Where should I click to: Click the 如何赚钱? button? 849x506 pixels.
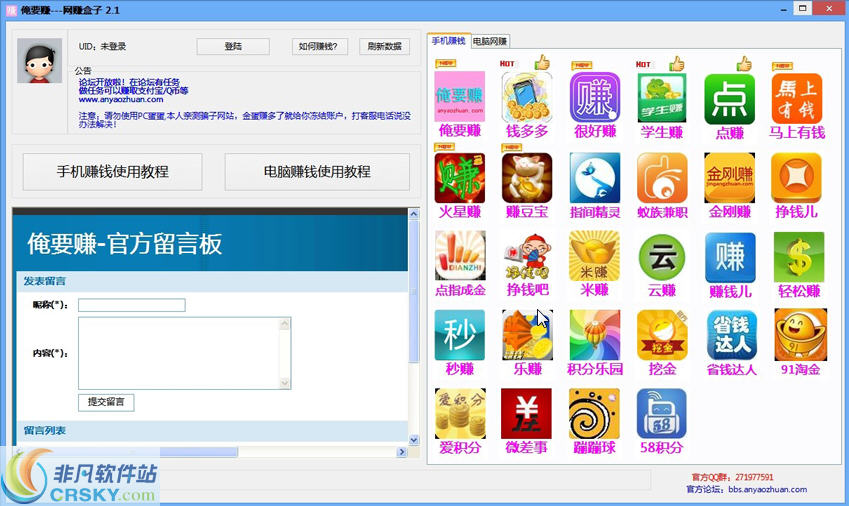[319, 47]
